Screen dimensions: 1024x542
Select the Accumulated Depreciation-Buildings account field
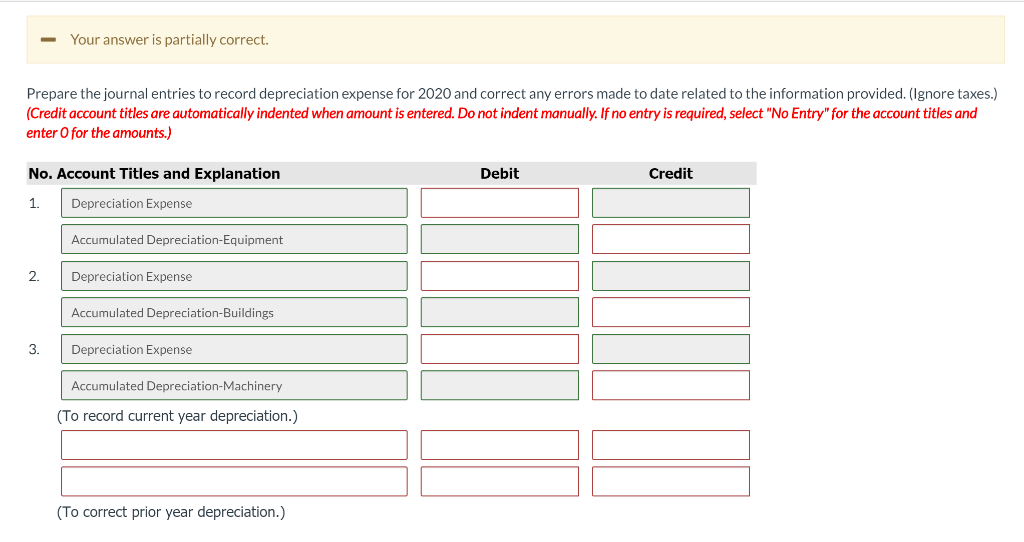coord(234,312)
